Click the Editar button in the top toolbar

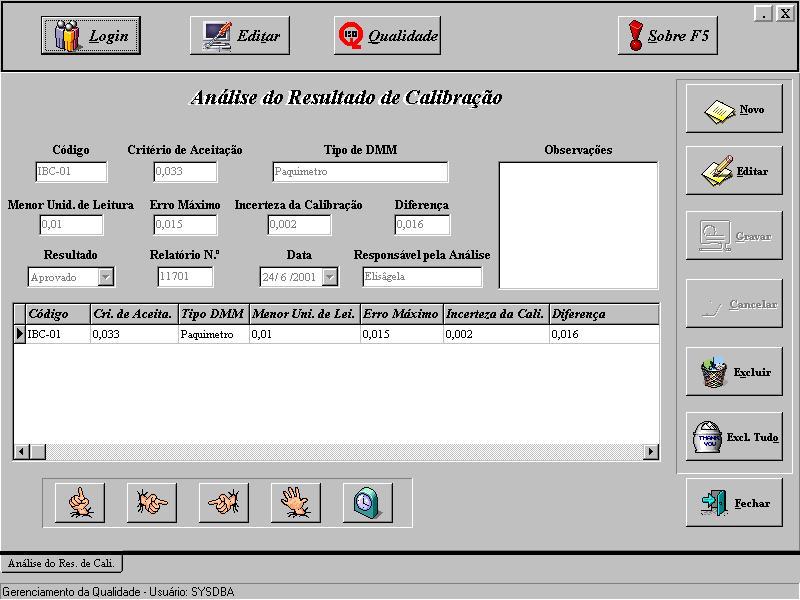(241, 36)
